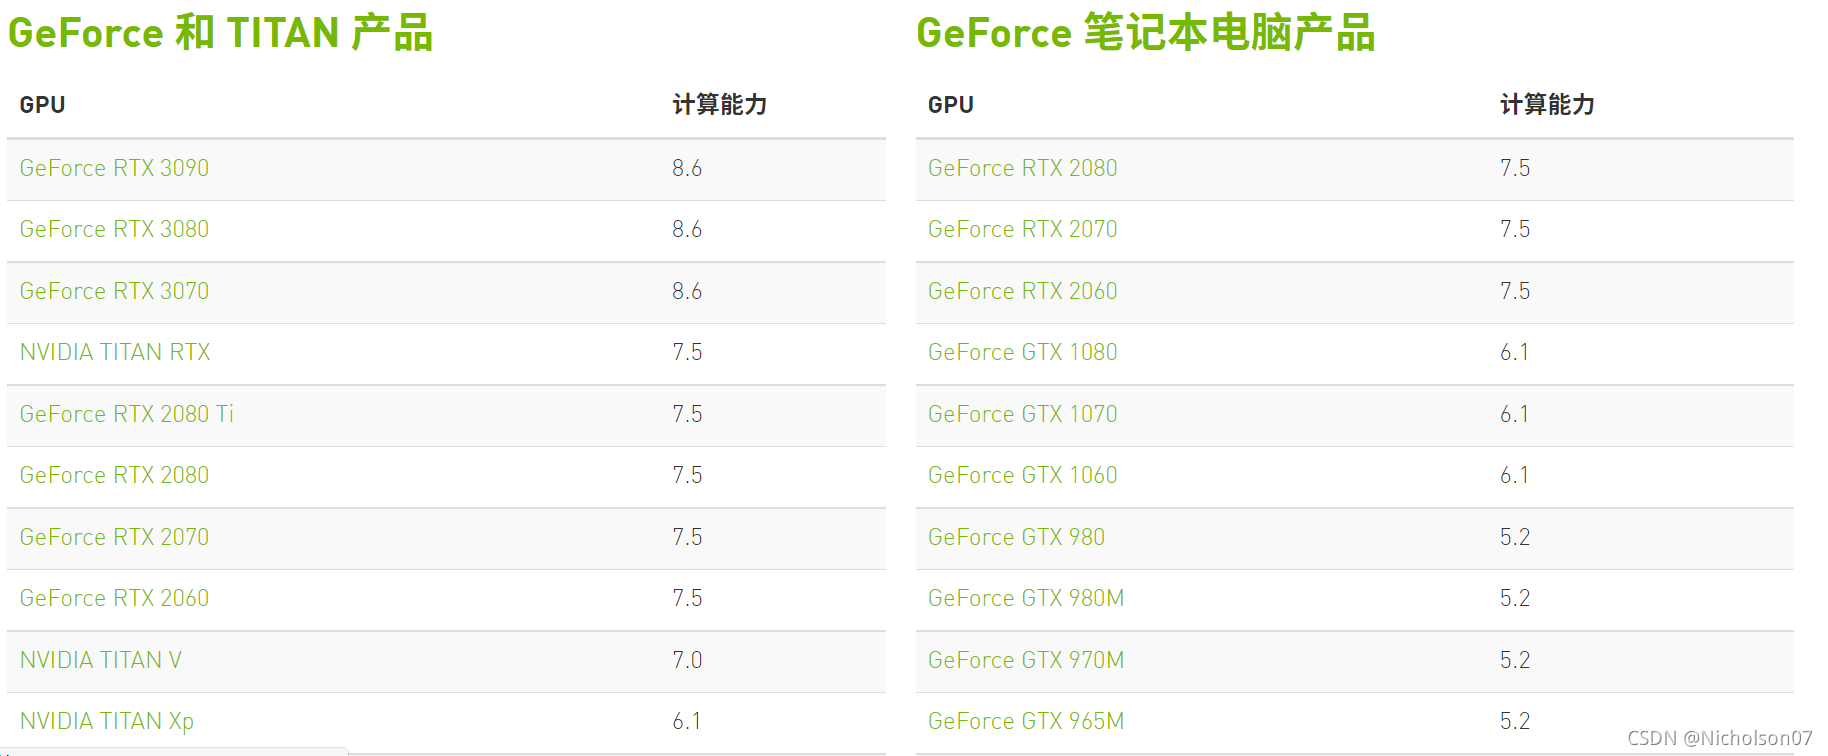Select the 5.2 value for GTX 980

coord(1515,537)
